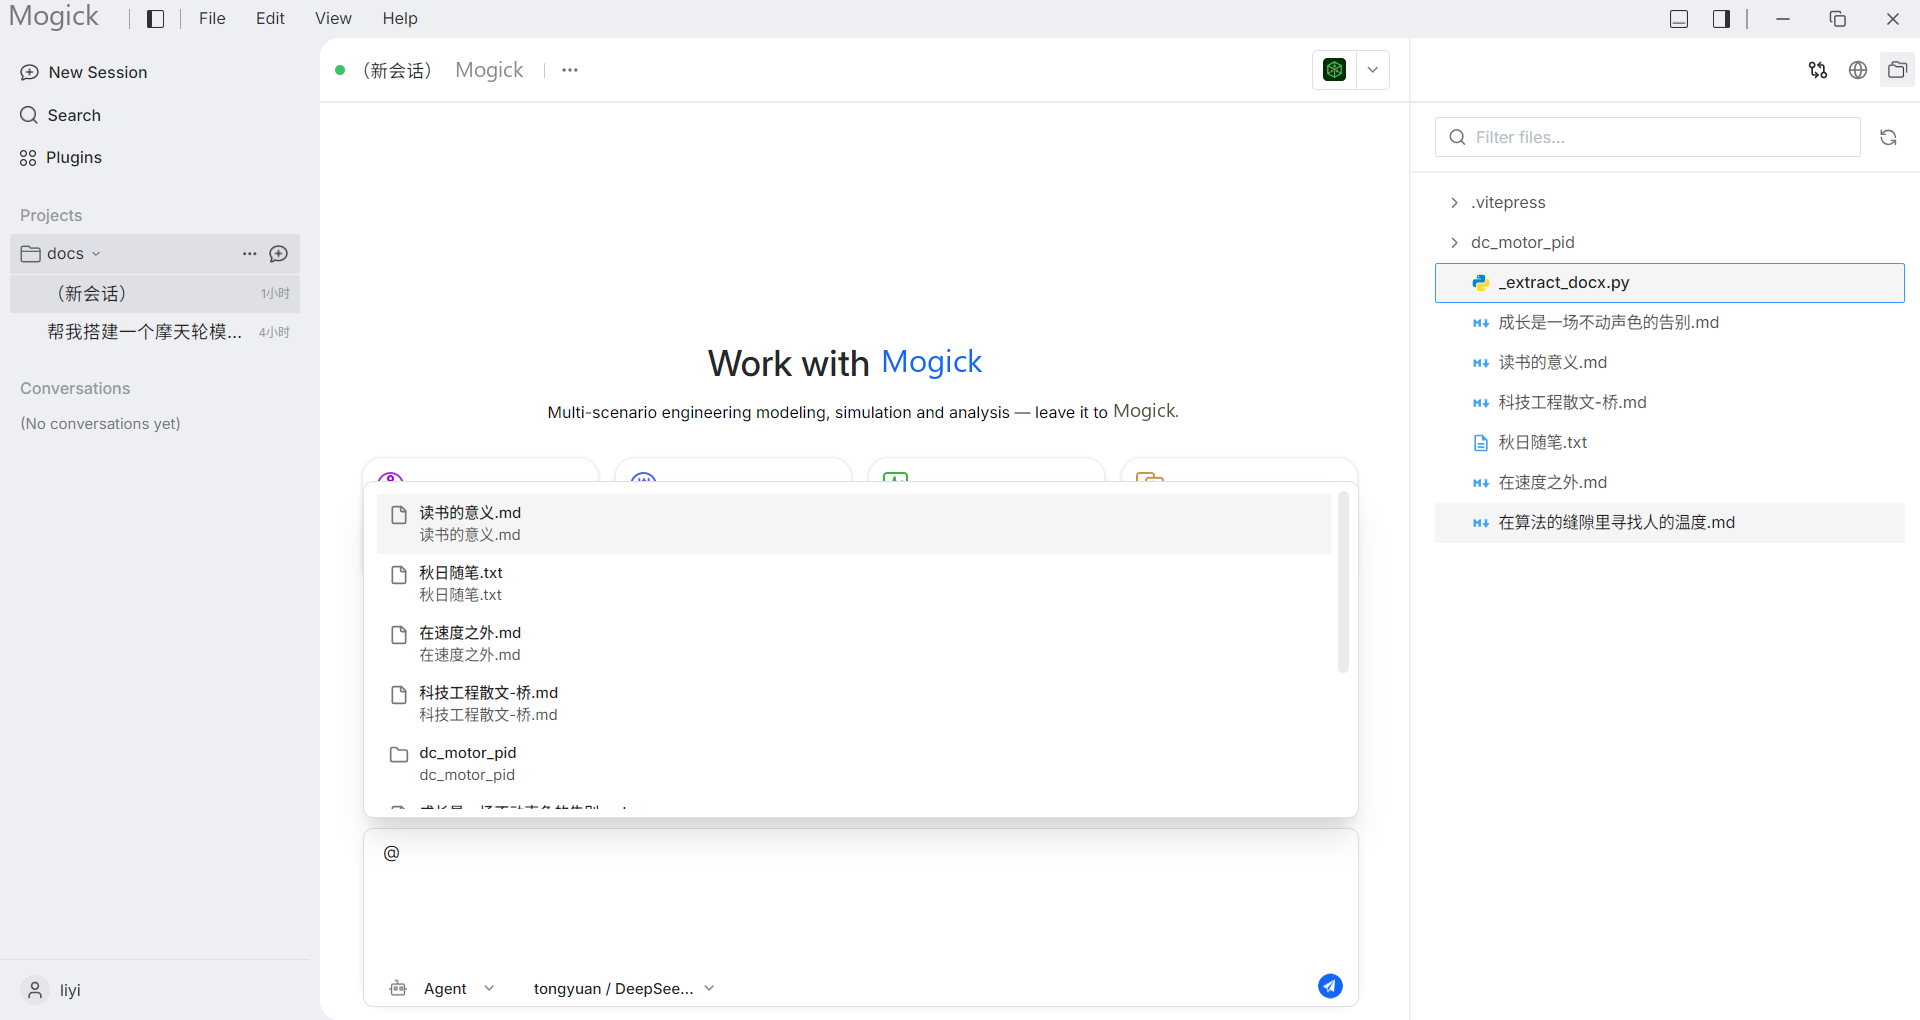This screenshot has height=1020, width=1920.
Task: Open the File menu
Action: click(212, 18)
